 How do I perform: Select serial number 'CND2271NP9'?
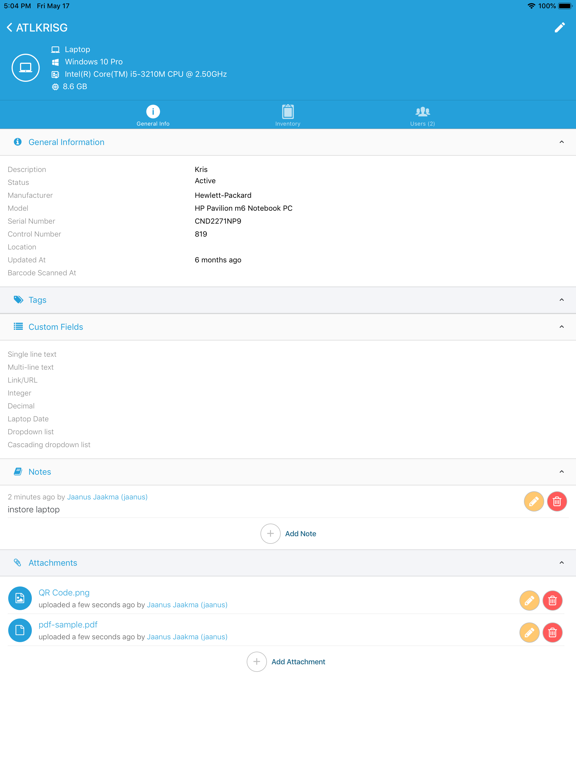[x=218, y=221]
